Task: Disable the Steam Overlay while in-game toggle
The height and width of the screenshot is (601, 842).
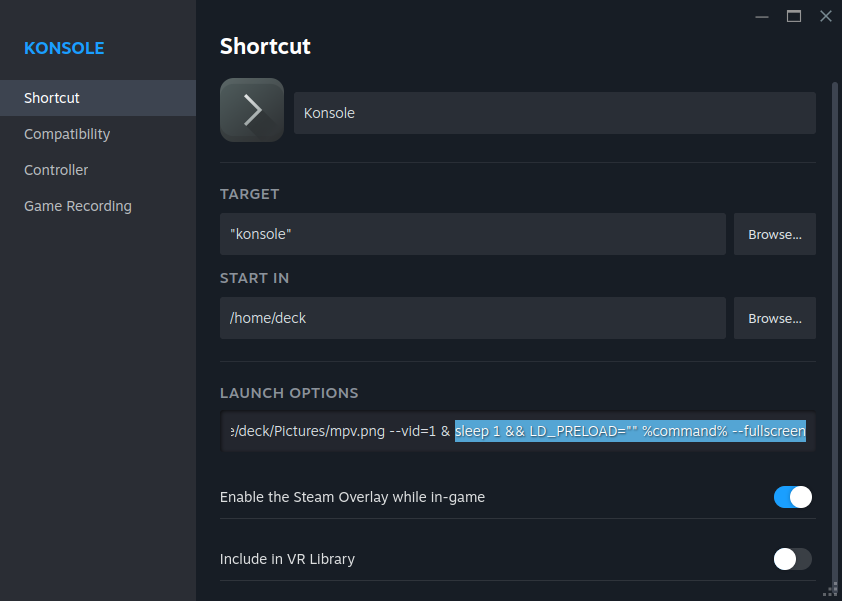Action: 793,497
